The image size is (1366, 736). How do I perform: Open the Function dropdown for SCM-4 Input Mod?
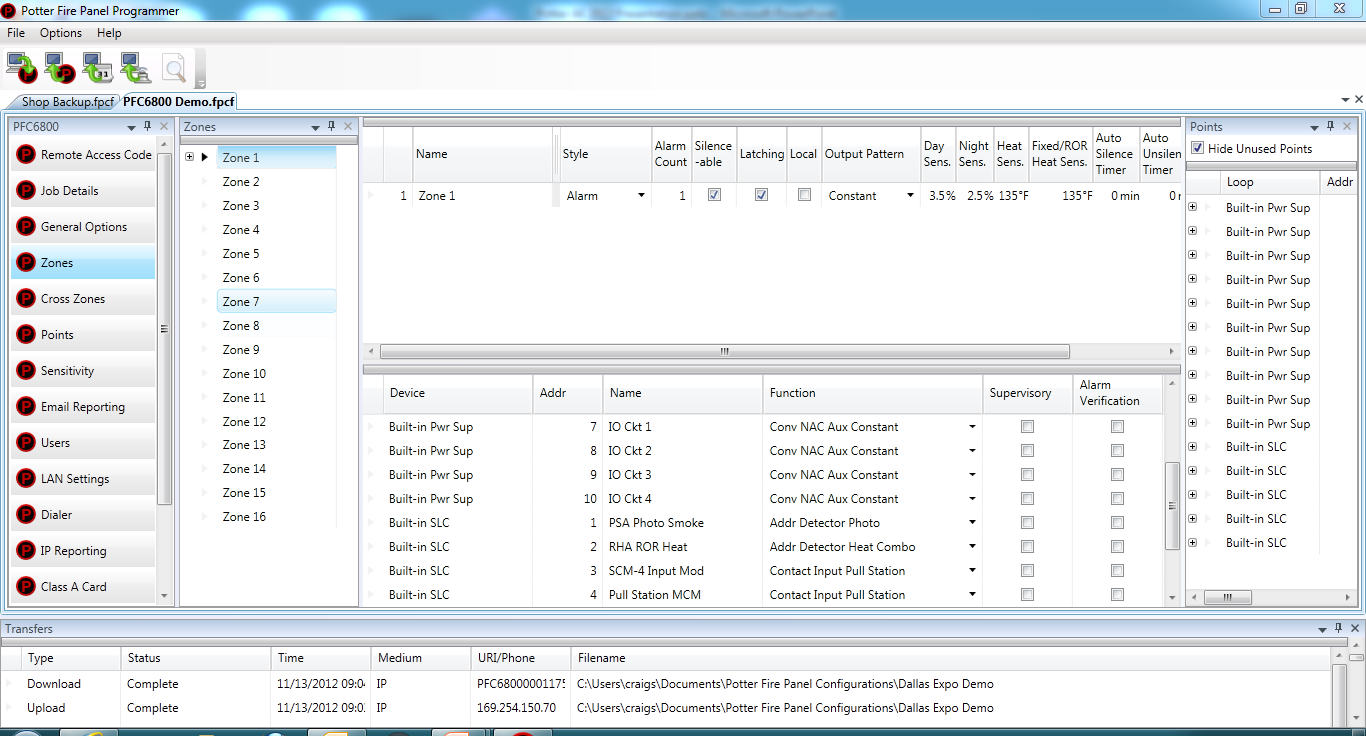(972, 571)
